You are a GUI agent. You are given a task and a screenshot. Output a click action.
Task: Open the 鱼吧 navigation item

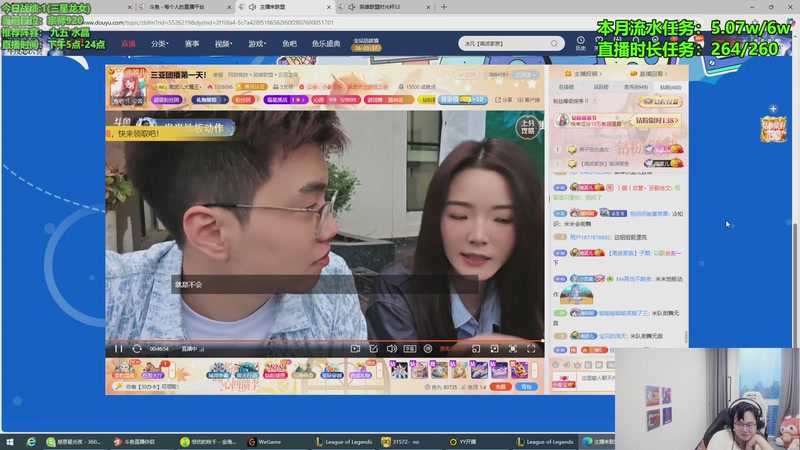(289, 44)
